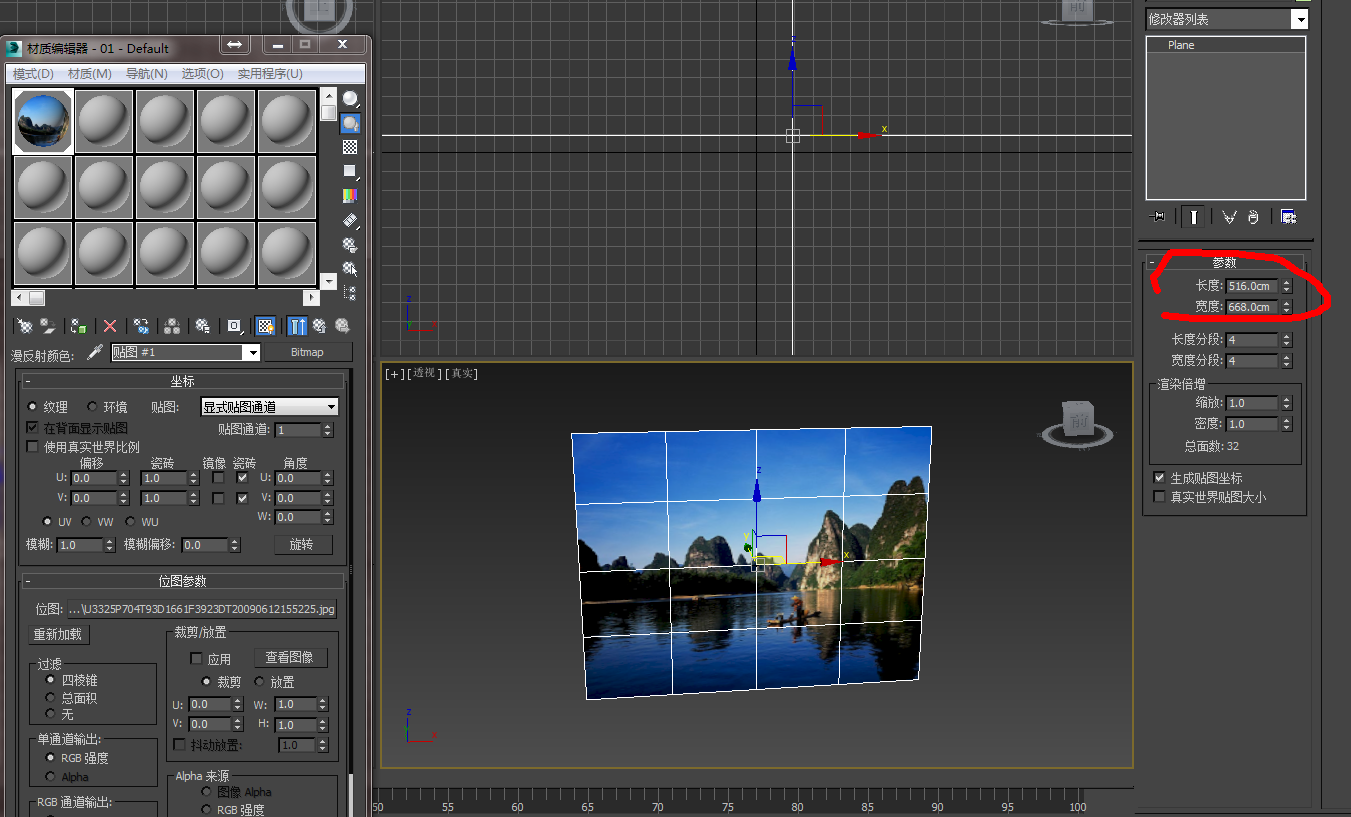Image resolution: width=1351 pixels, height=817 pixels.
Task: Open the 导航(N) menu
Action: click(x=147, y=74)
